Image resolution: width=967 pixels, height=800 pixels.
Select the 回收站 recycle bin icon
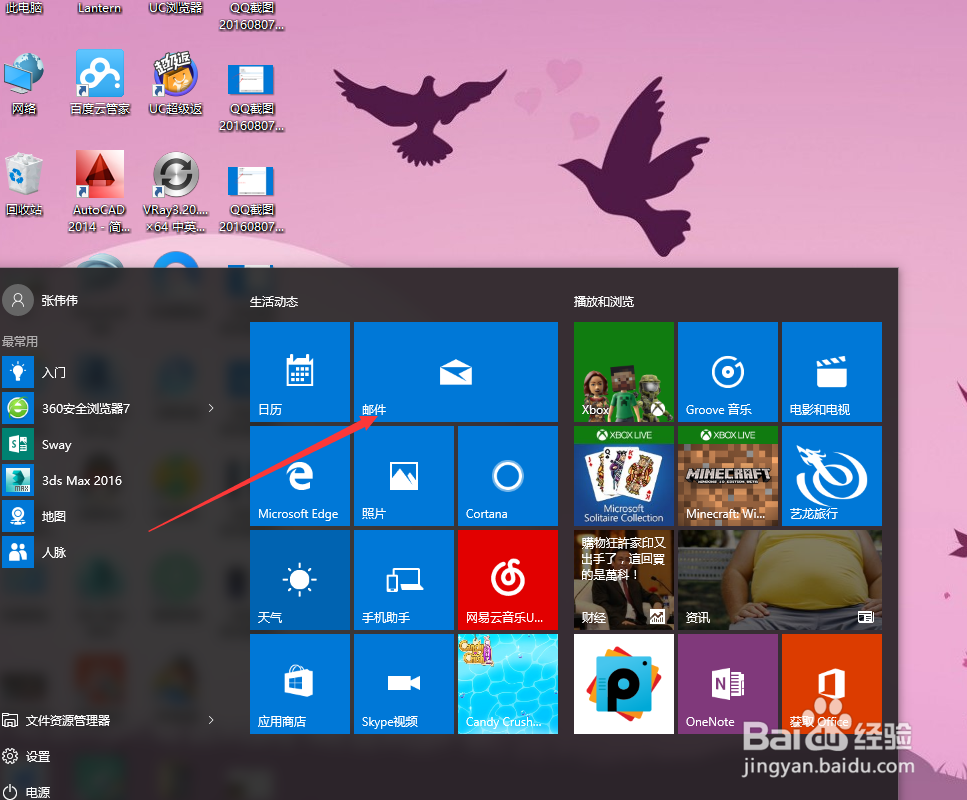click(24, 185)
